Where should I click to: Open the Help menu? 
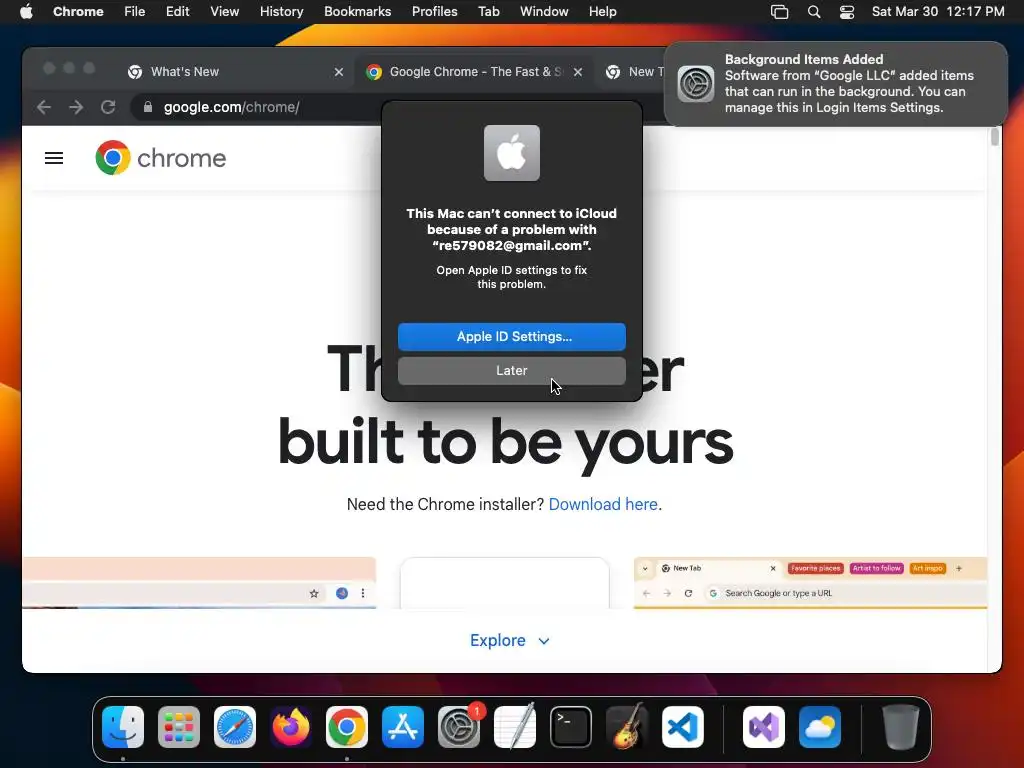pos(602,12)
